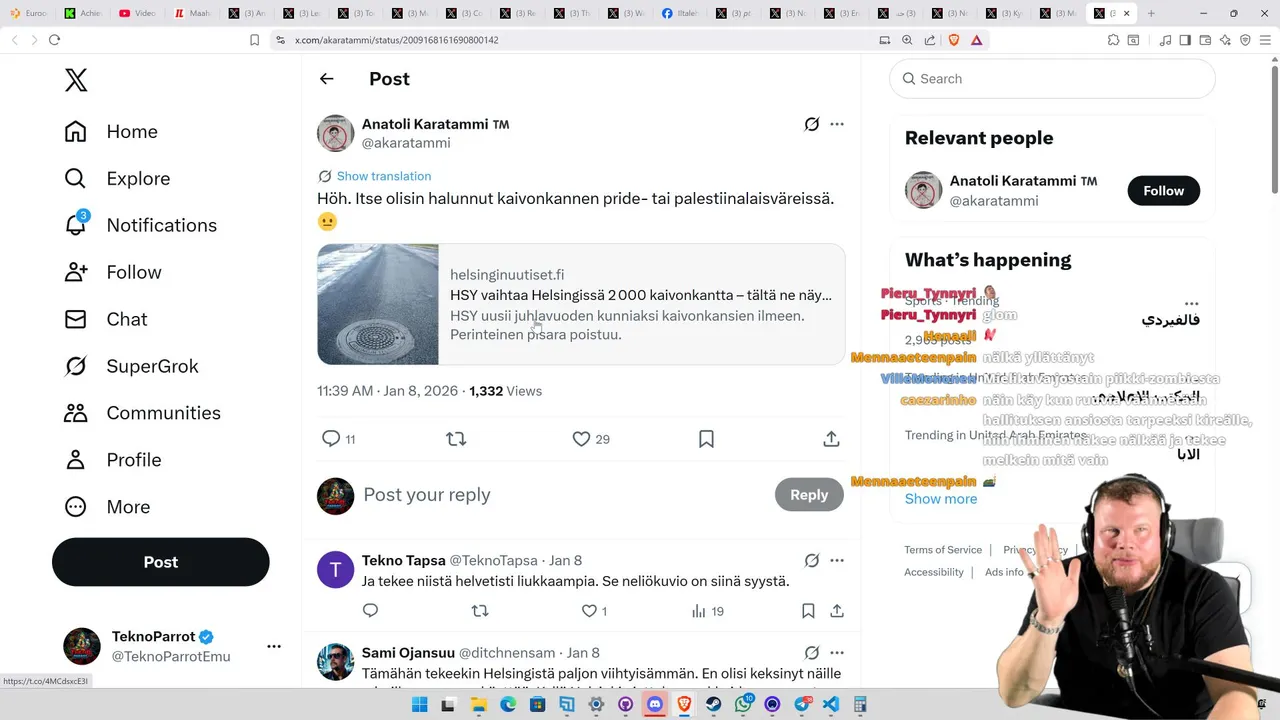
Task: Open Chat in the sidebar
Action: click(x=106, y=319)
